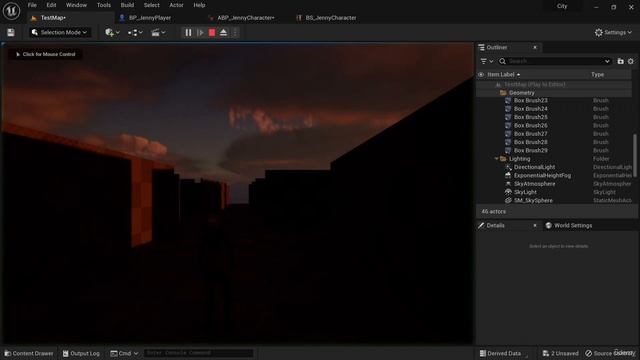Switch to the Details panel tab
640x360 pixels.
point(496,225)
